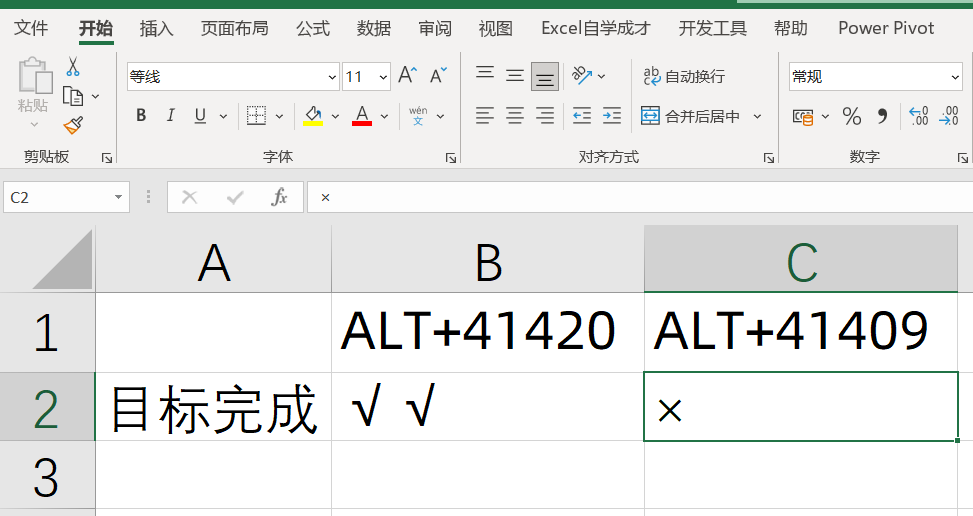Screen dimensions: 973x516
Task: Click the text orientation icon
Action: [581, 76]
